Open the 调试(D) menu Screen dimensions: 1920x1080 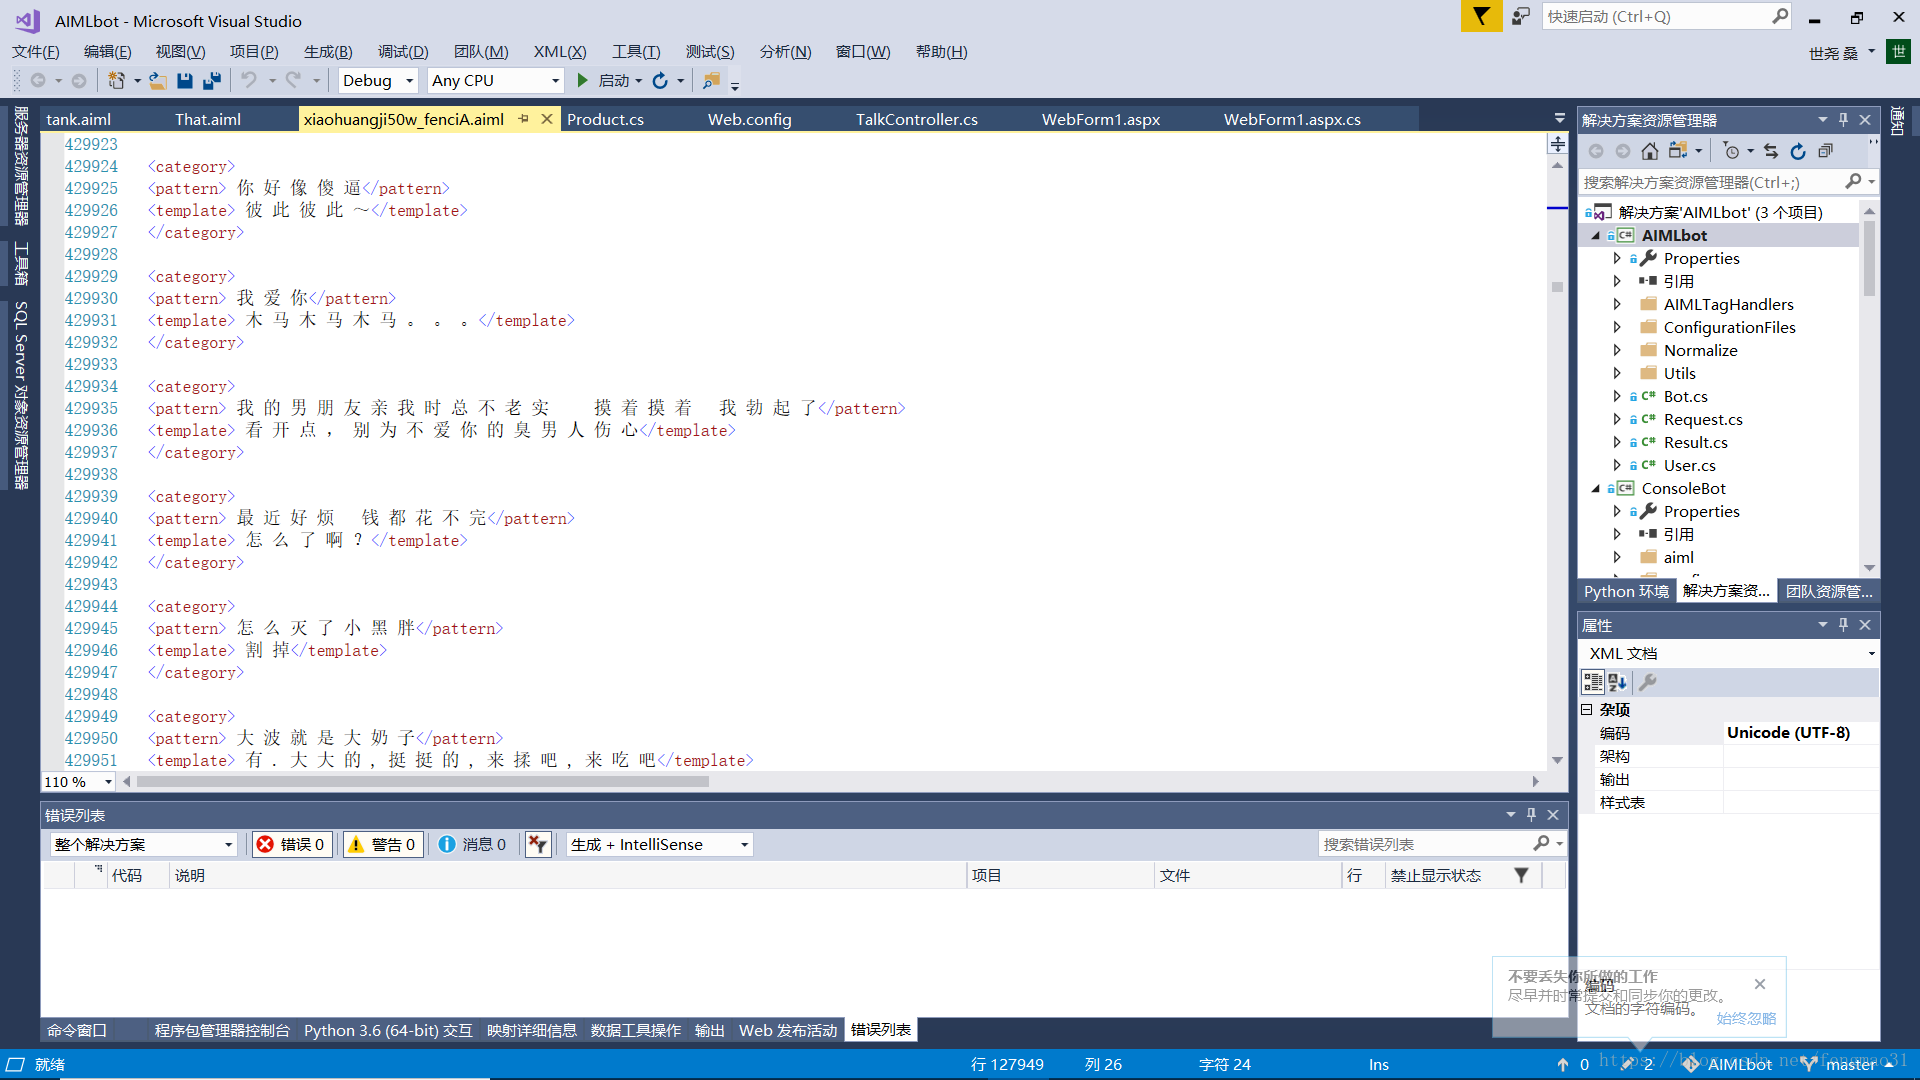click(403, 52)
